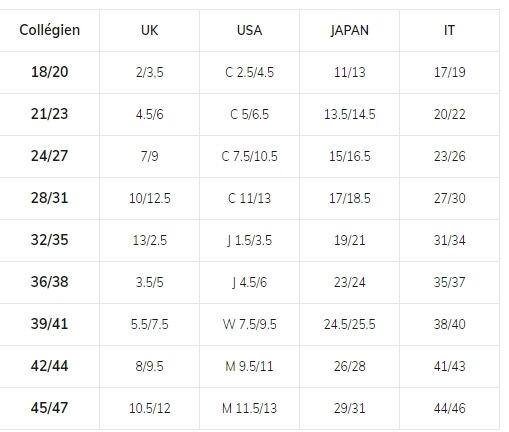Click the UK value 10/12.5
Screen dimensions: 509x432
[150, 198]
